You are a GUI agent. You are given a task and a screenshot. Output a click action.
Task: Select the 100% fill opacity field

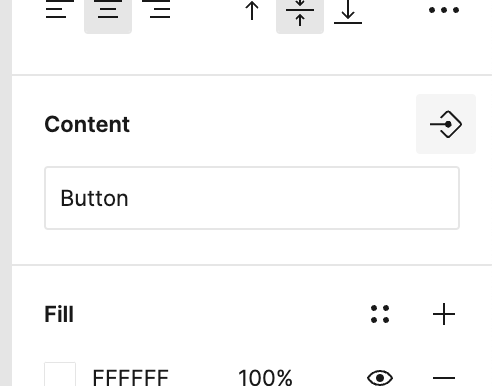click(x=265, y=377)
